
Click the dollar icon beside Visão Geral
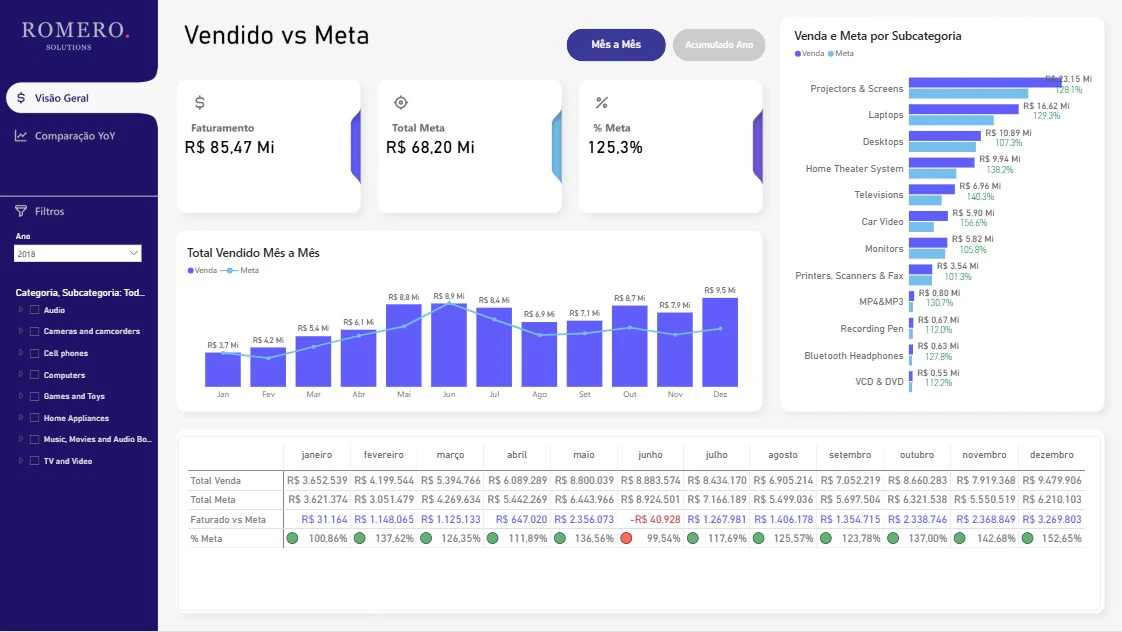21,98
